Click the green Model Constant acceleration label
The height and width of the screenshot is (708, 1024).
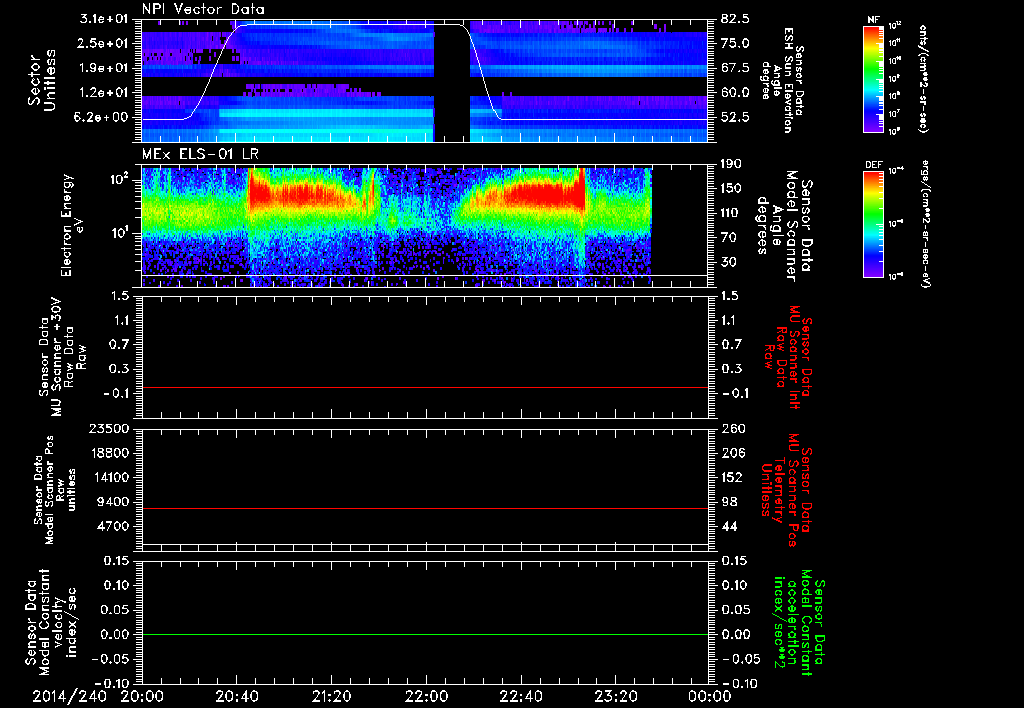[799, 624]
